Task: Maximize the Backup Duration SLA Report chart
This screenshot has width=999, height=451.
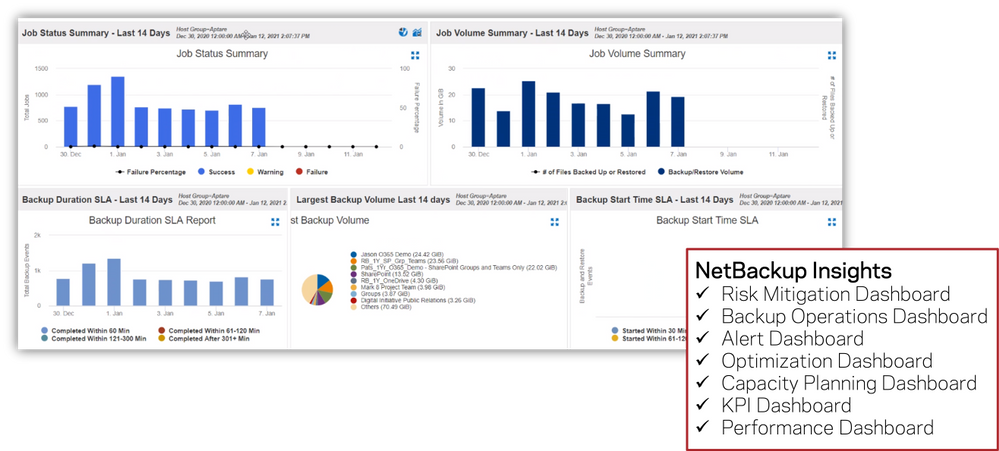Action: 275,222
